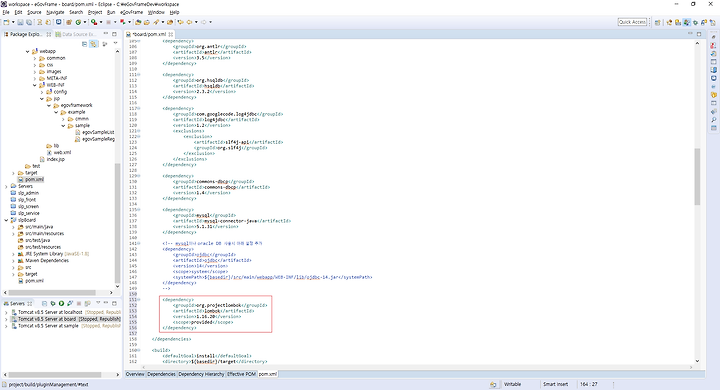Open the Project menu
Screen dimensions: 720x390
95,12
